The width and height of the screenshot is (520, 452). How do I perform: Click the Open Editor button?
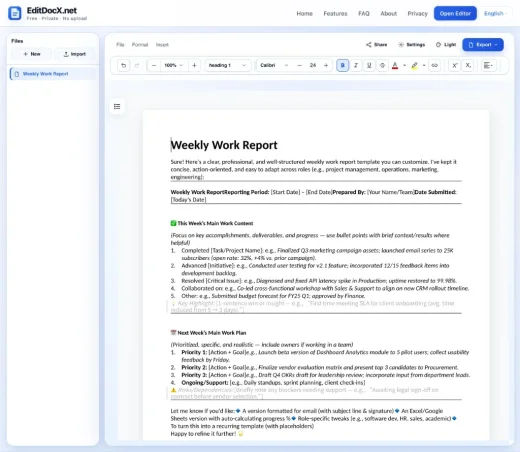[x=455, y=13]
